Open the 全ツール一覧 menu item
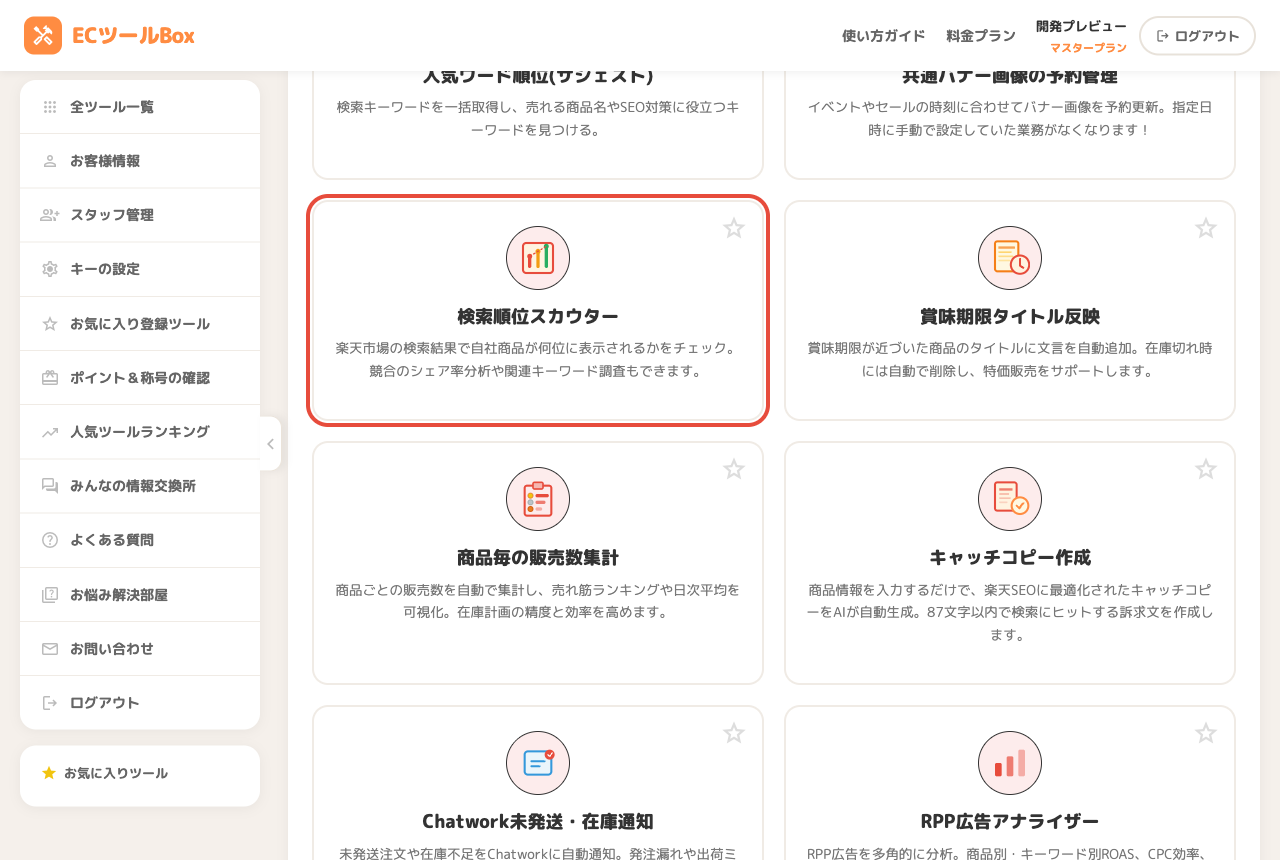Viewport: 1280px width, 860px height. click(140, 107)
